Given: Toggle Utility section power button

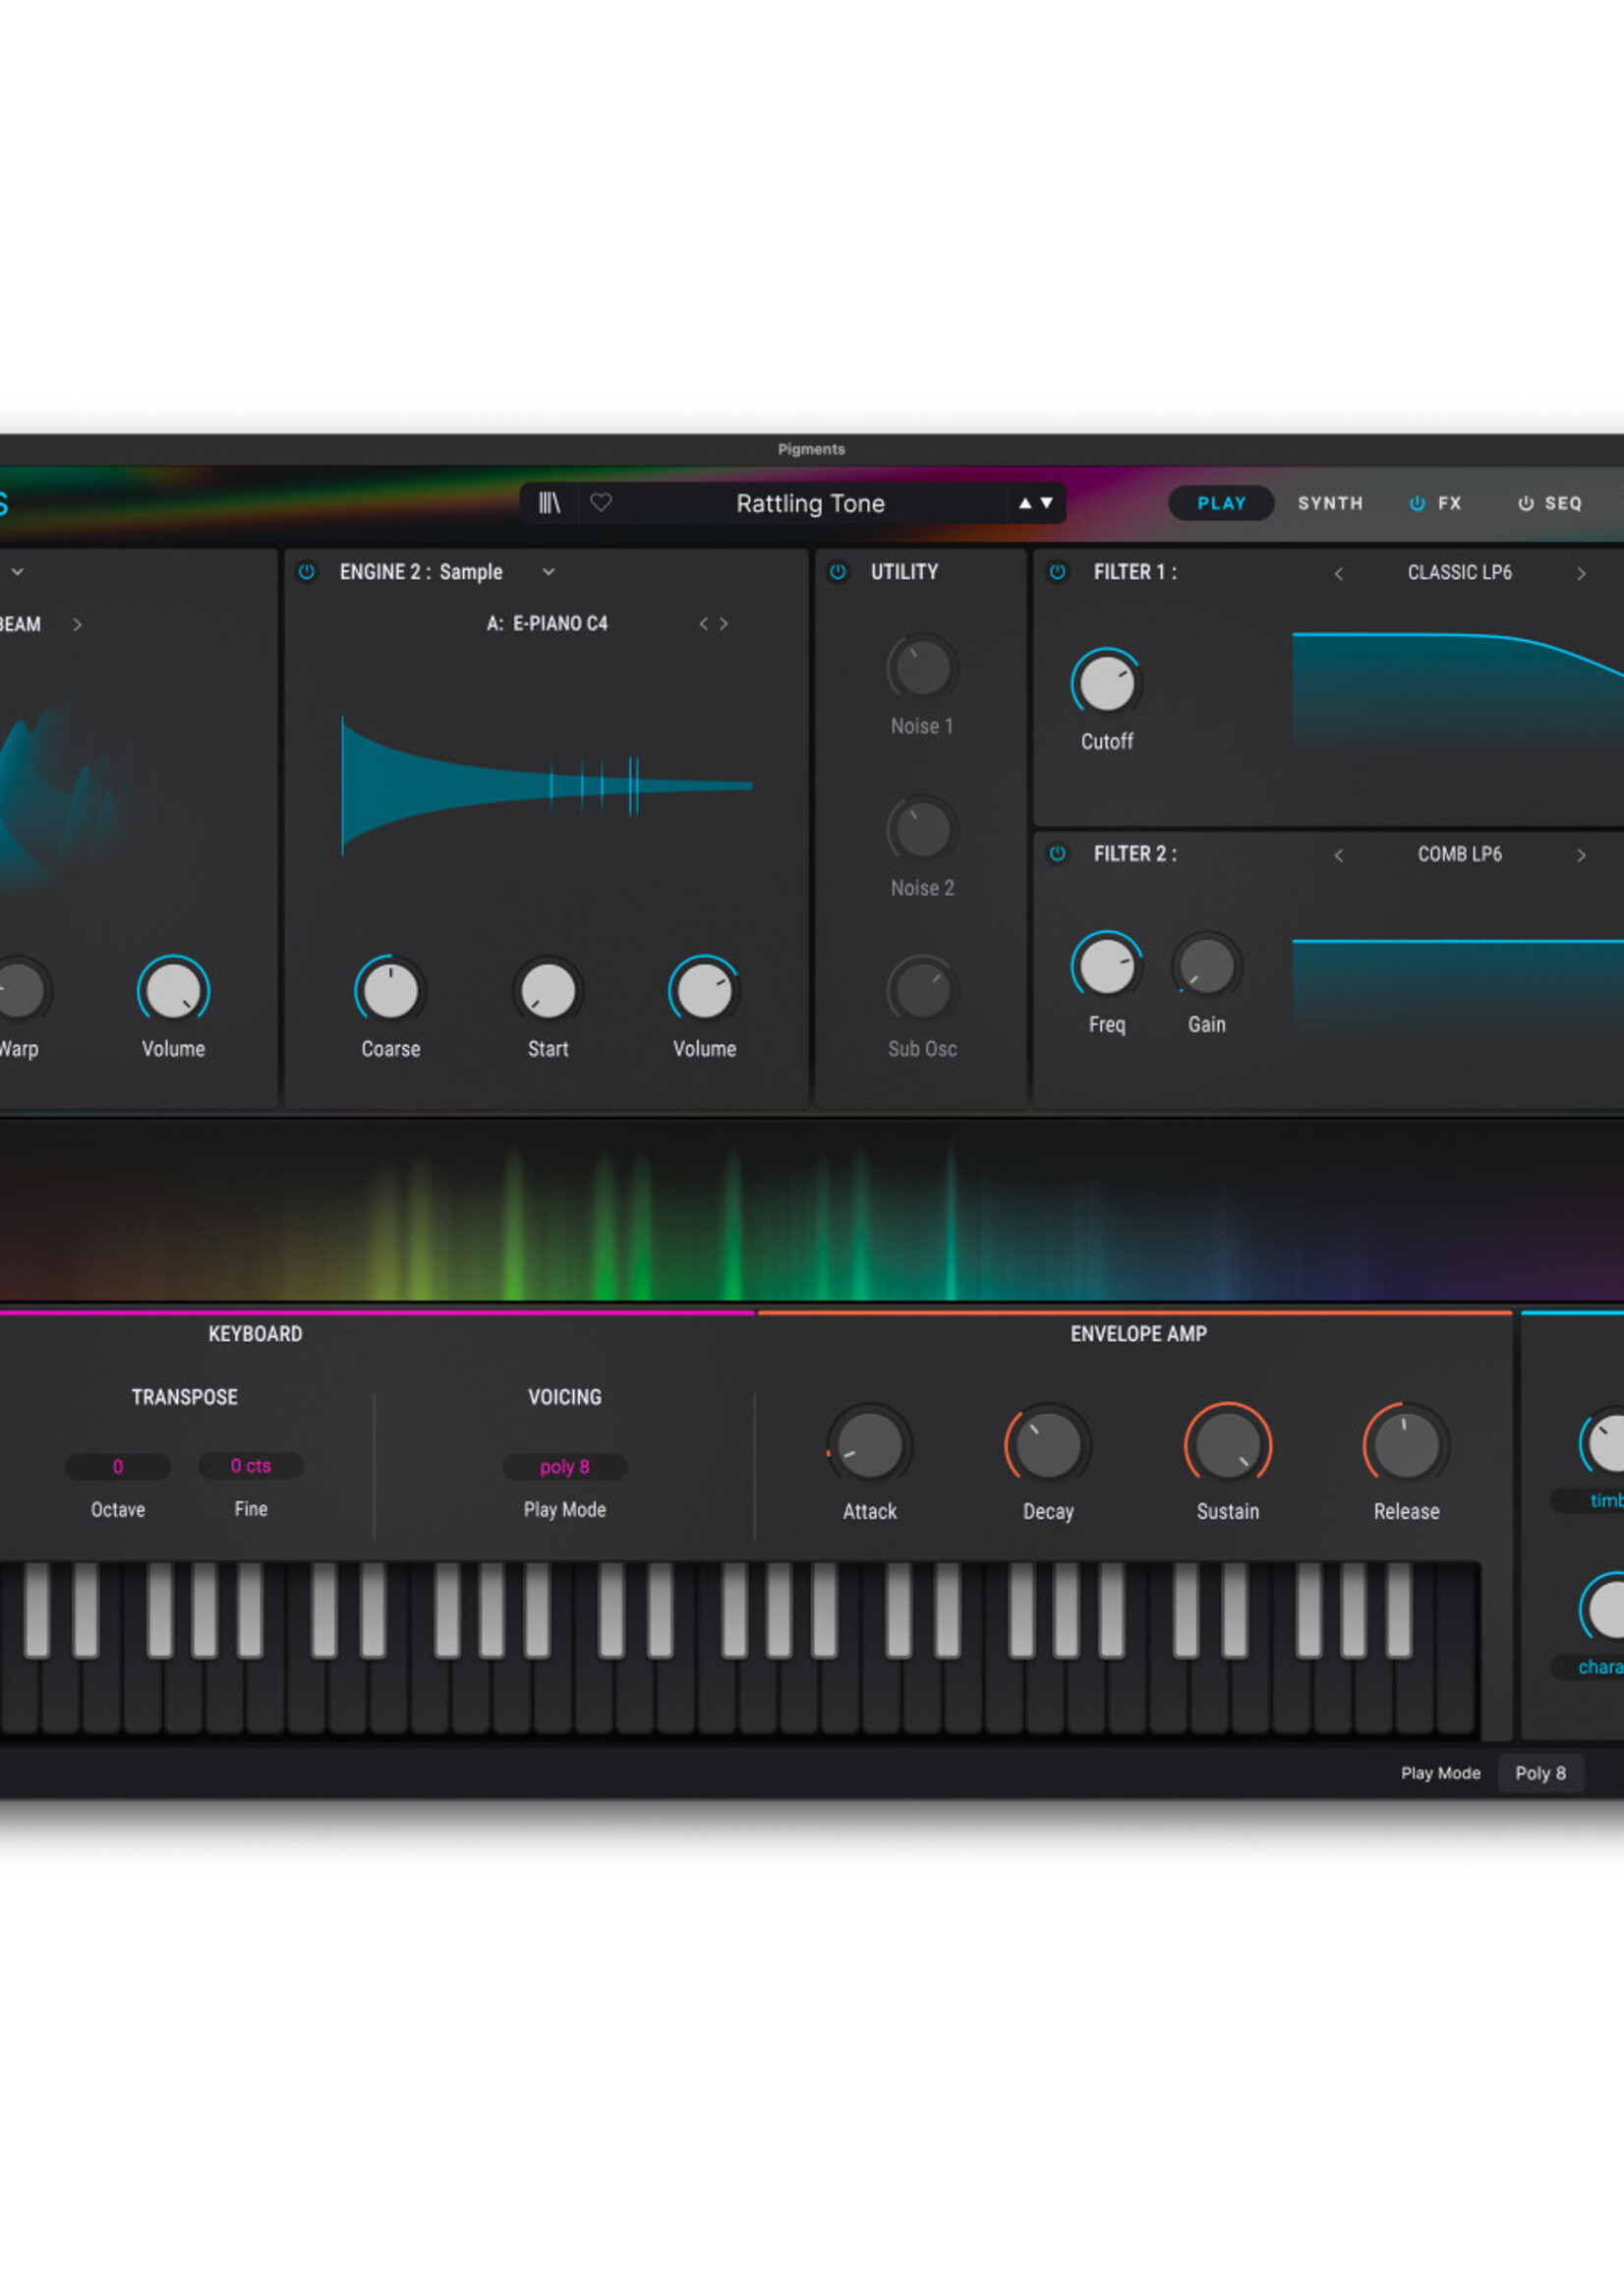Looking at the screenshot, I should [838, 571].
